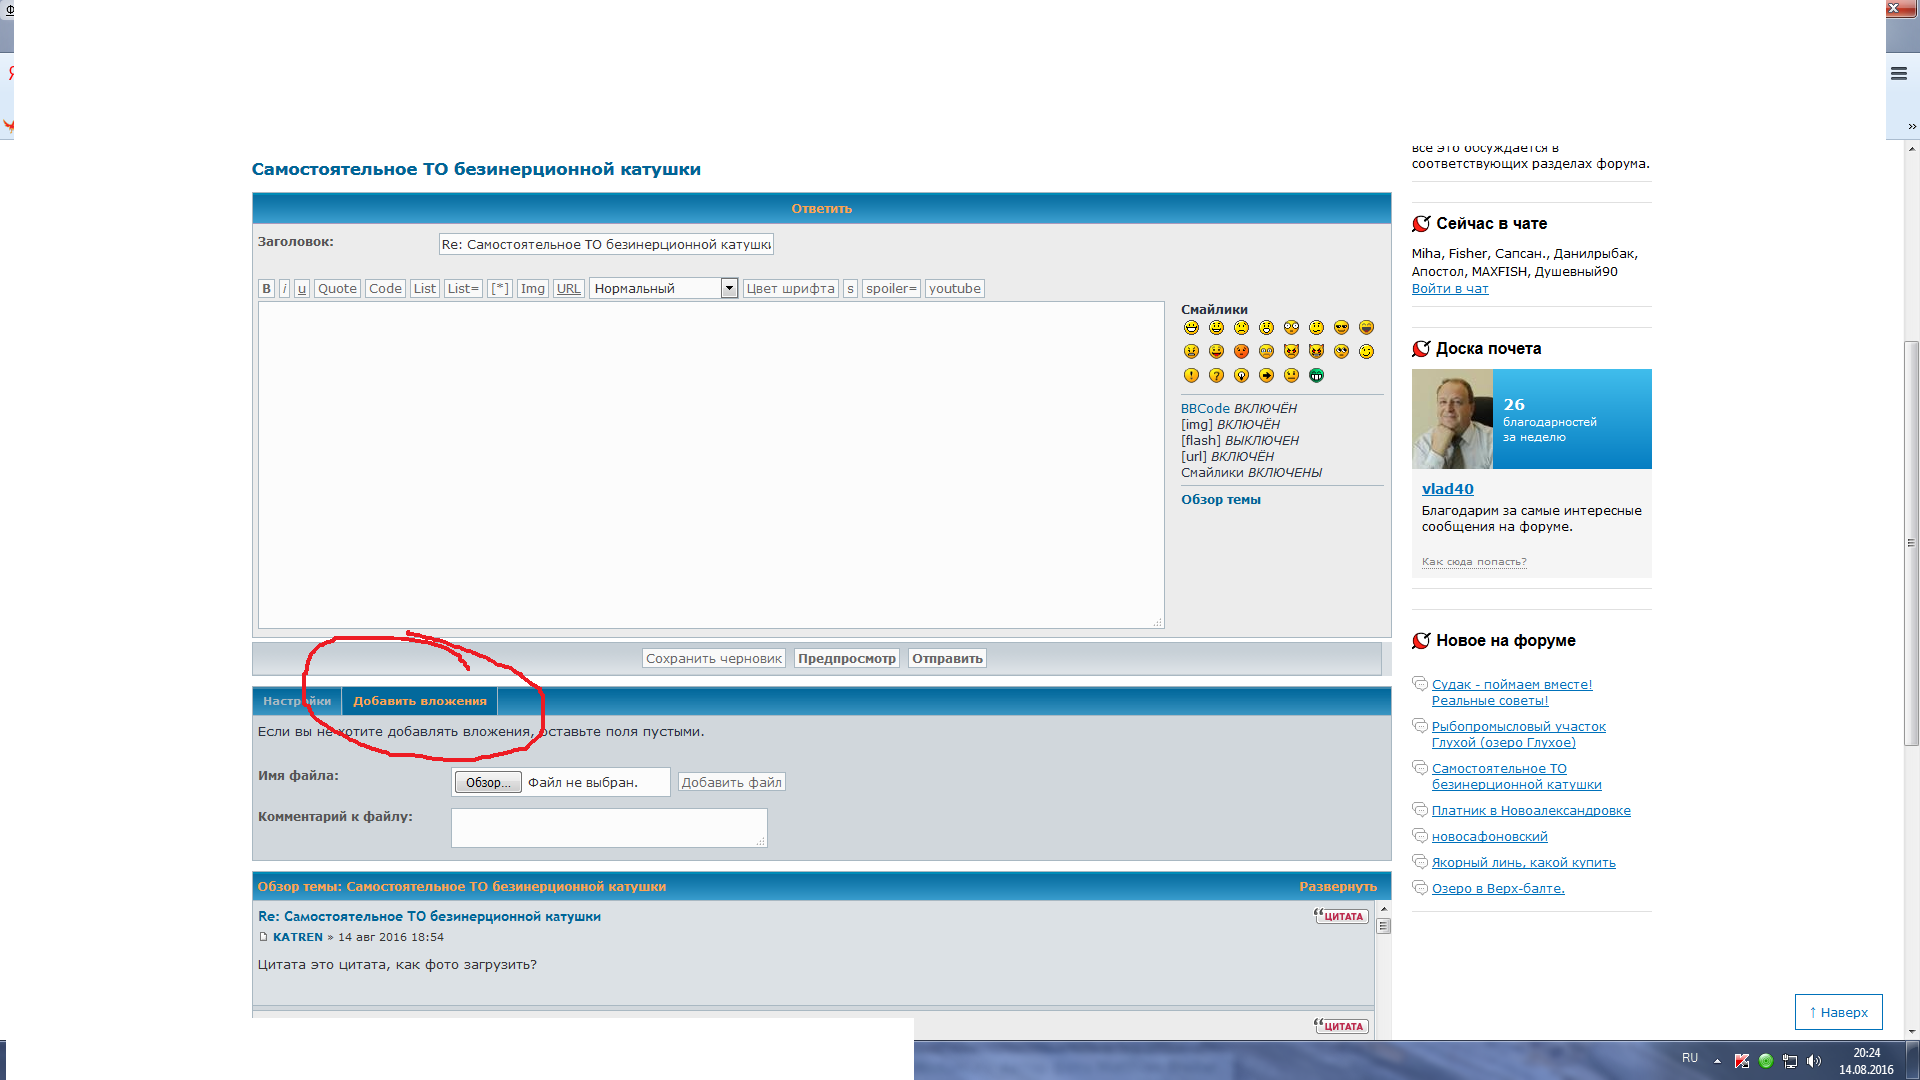
Task: Select the Добавить вложения tab
Action: pyautogui.click(x=419, y=702)
